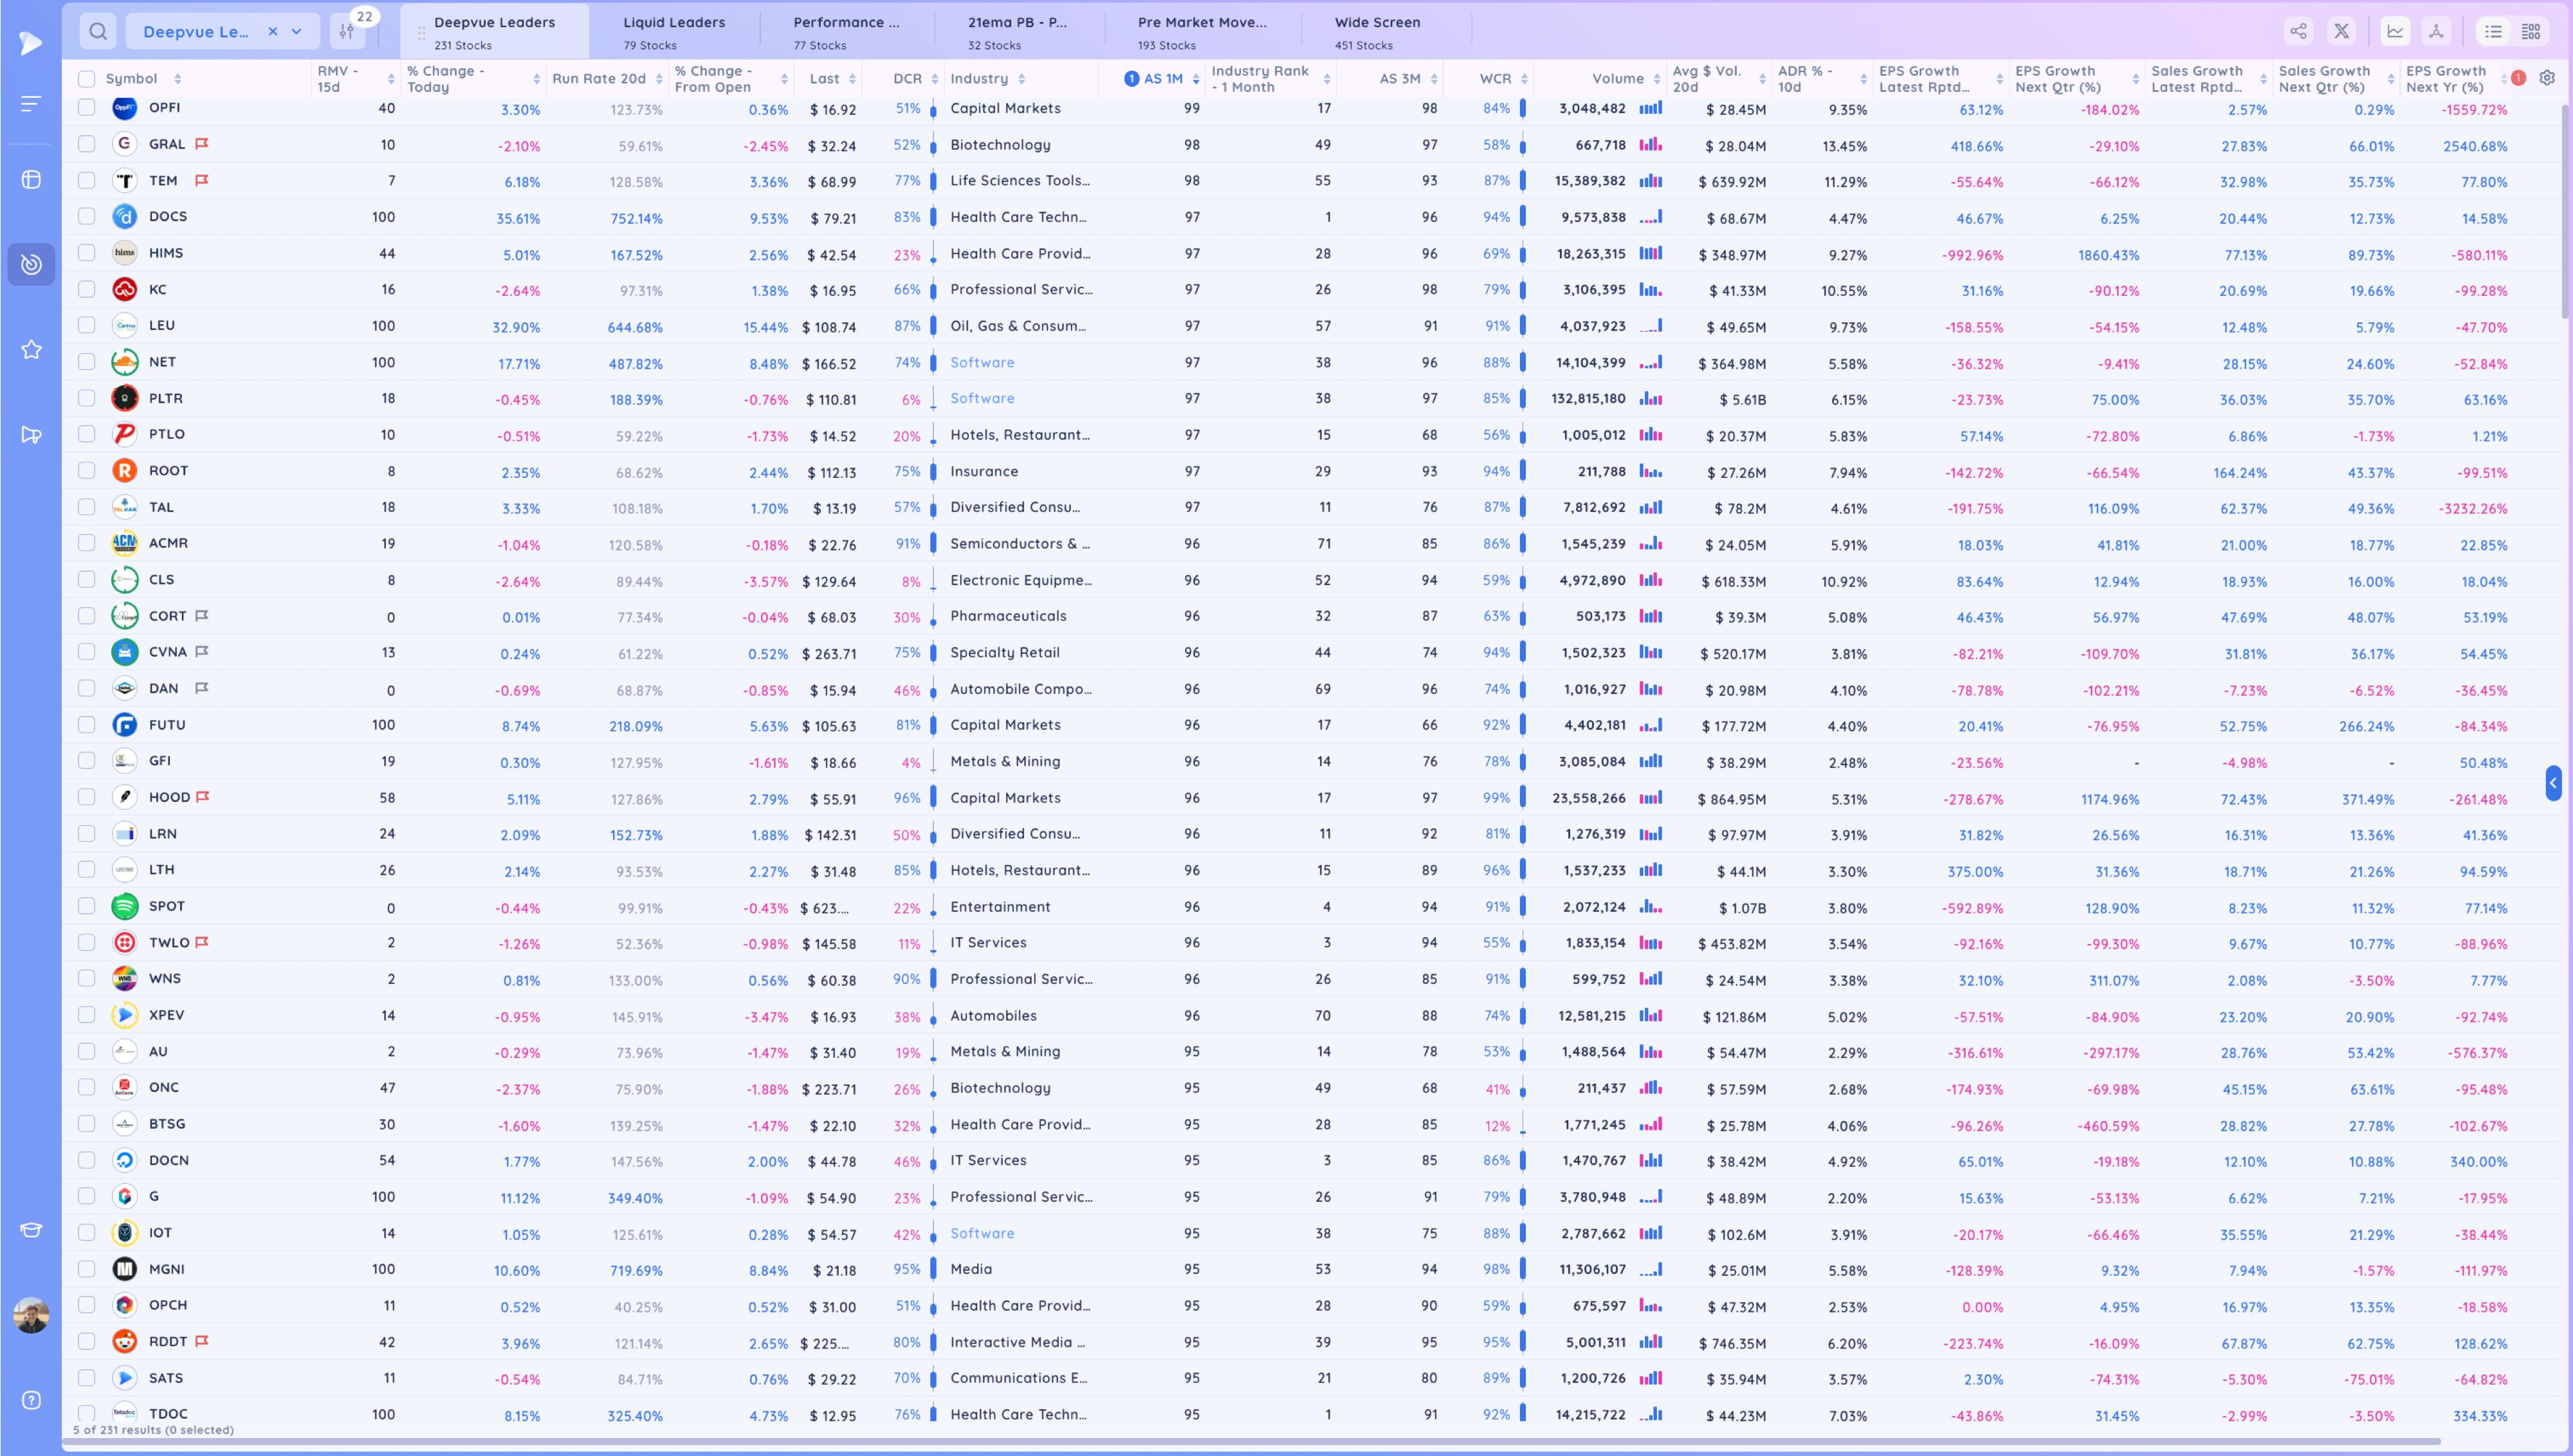Click the vertical scrollbar on right edge
The height and width of the screenshot is (1456, 2573).
(2566, 210)
